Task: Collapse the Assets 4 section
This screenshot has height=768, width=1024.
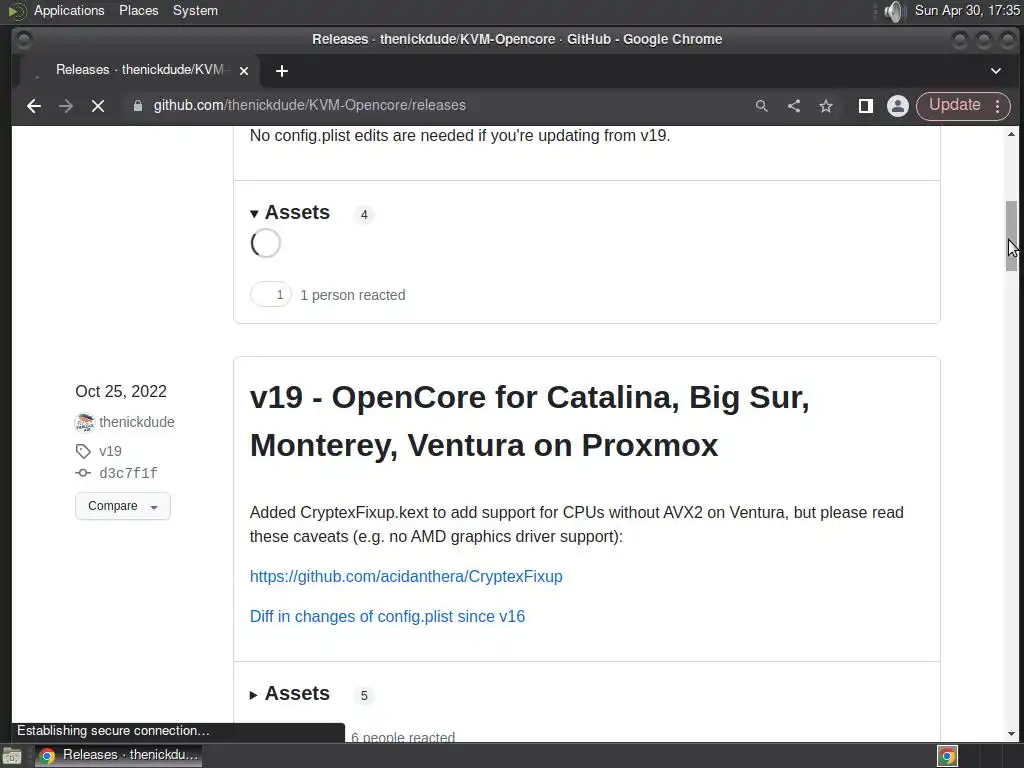Action: tap(290, 212)
